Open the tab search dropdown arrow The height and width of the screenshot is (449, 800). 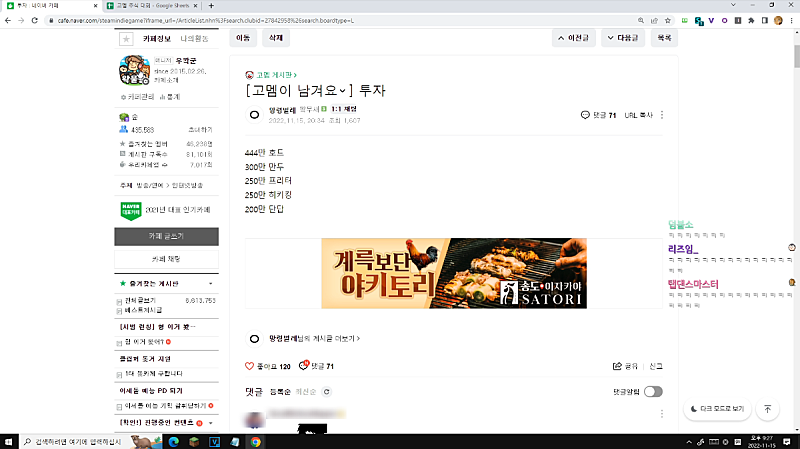(x=733, y=5)
